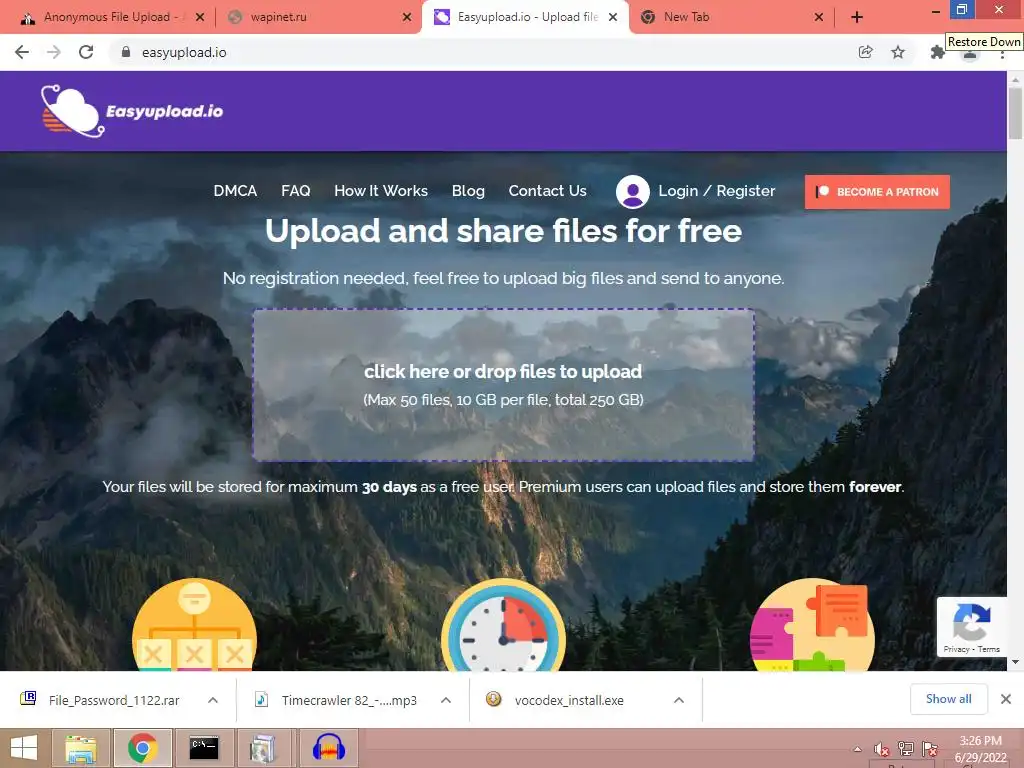Click the scrollbar down arrow
1024x768 pixels.
click(1015, 662)
